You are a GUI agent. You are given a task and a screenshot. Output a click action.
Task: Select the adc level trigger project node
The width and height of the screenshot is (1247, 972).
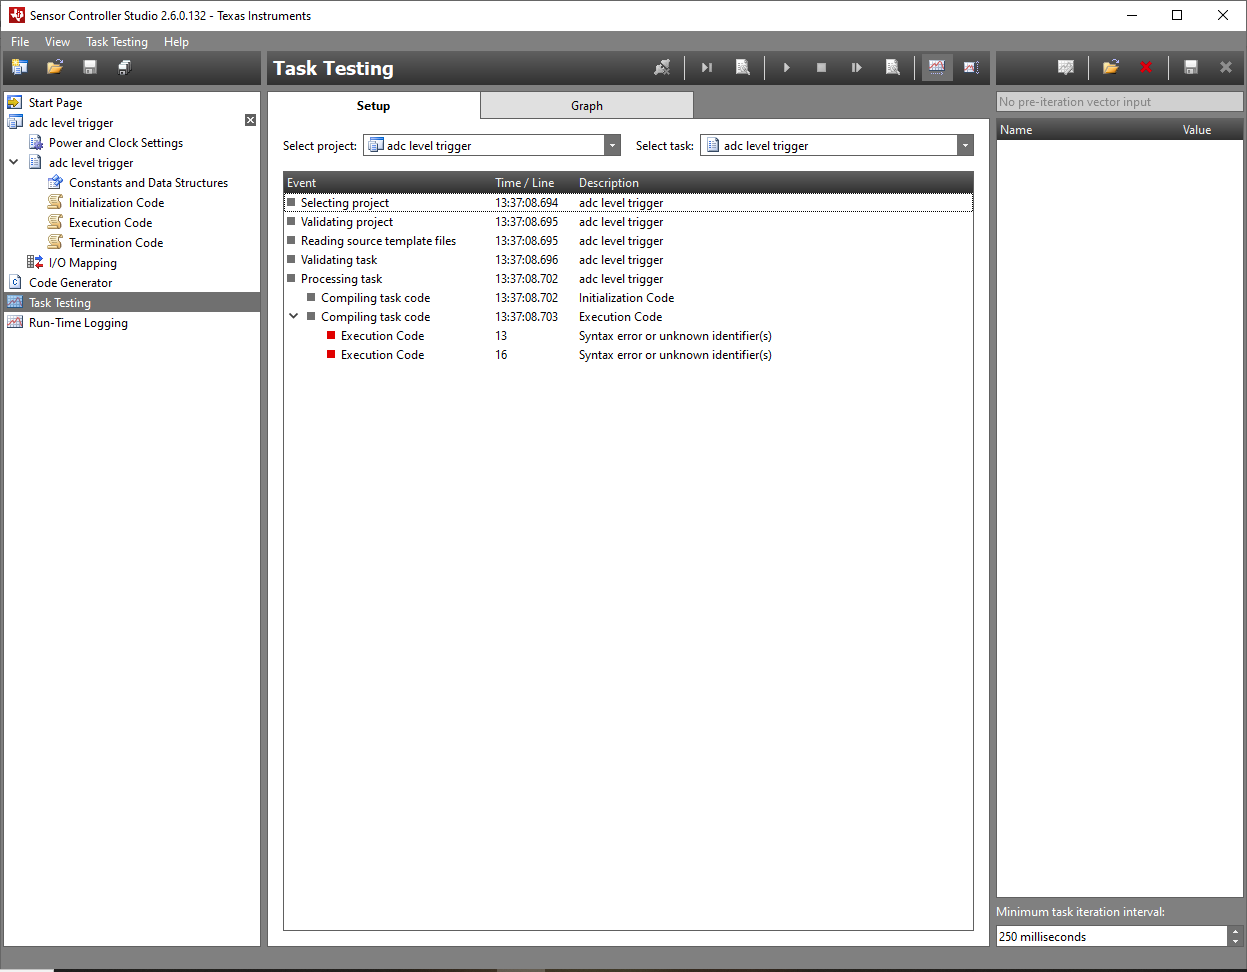tap(71, 122)
